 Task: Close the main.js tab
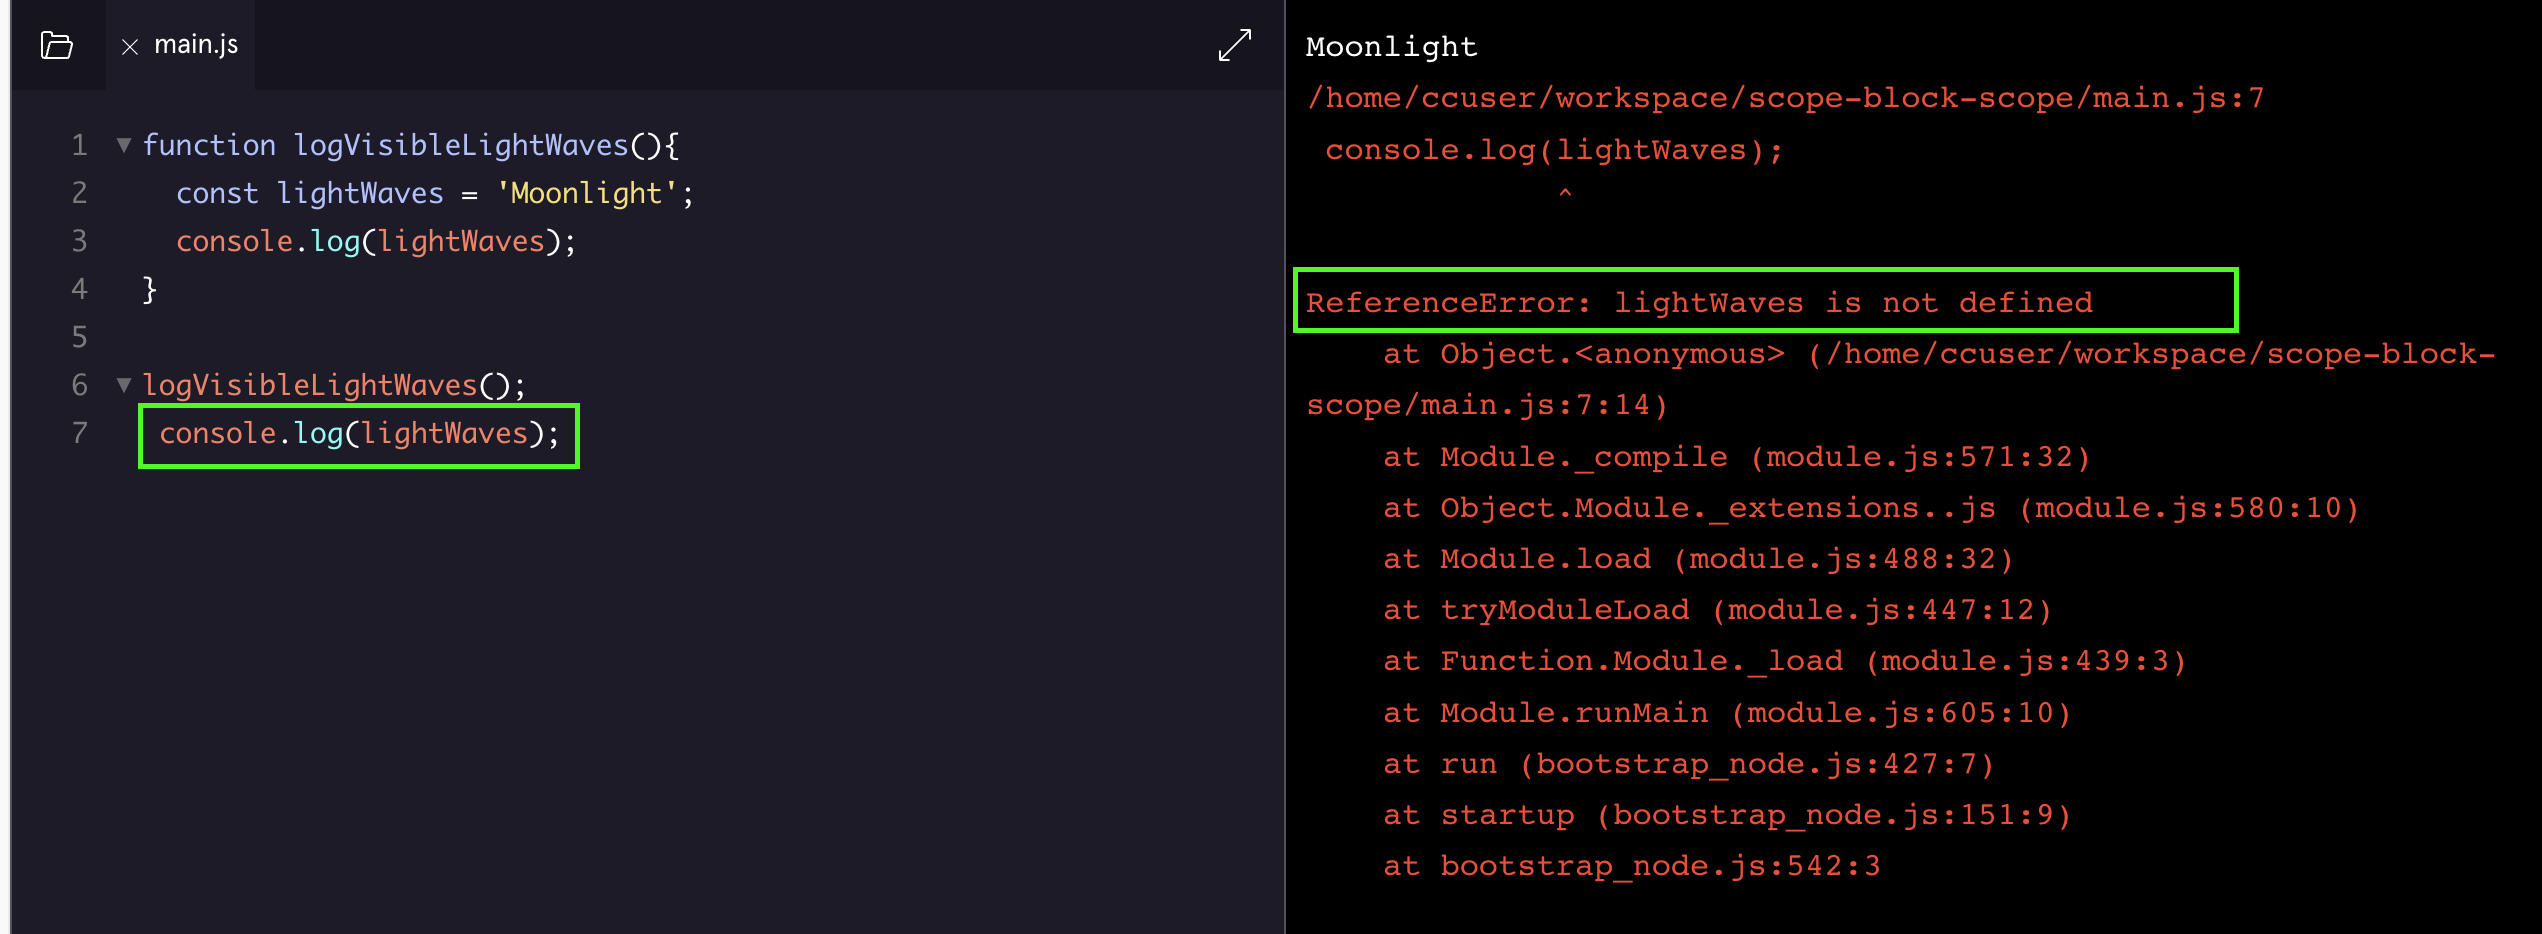tap(129, 46)
